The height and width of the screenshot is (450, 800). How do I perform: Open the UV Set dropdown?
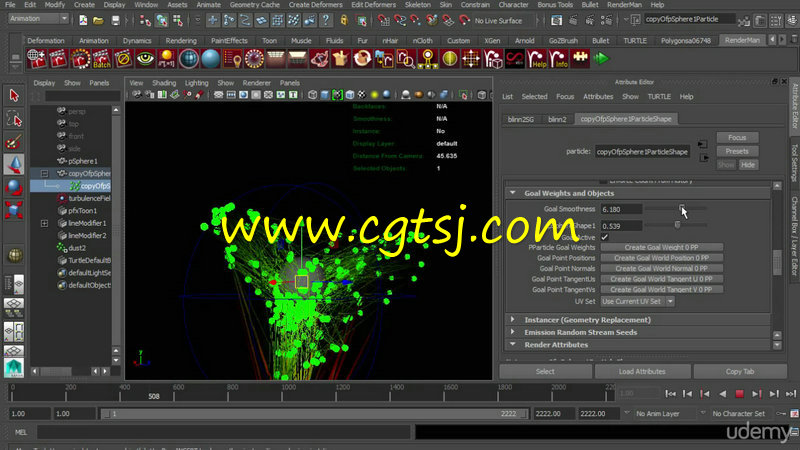coord(638,302)
